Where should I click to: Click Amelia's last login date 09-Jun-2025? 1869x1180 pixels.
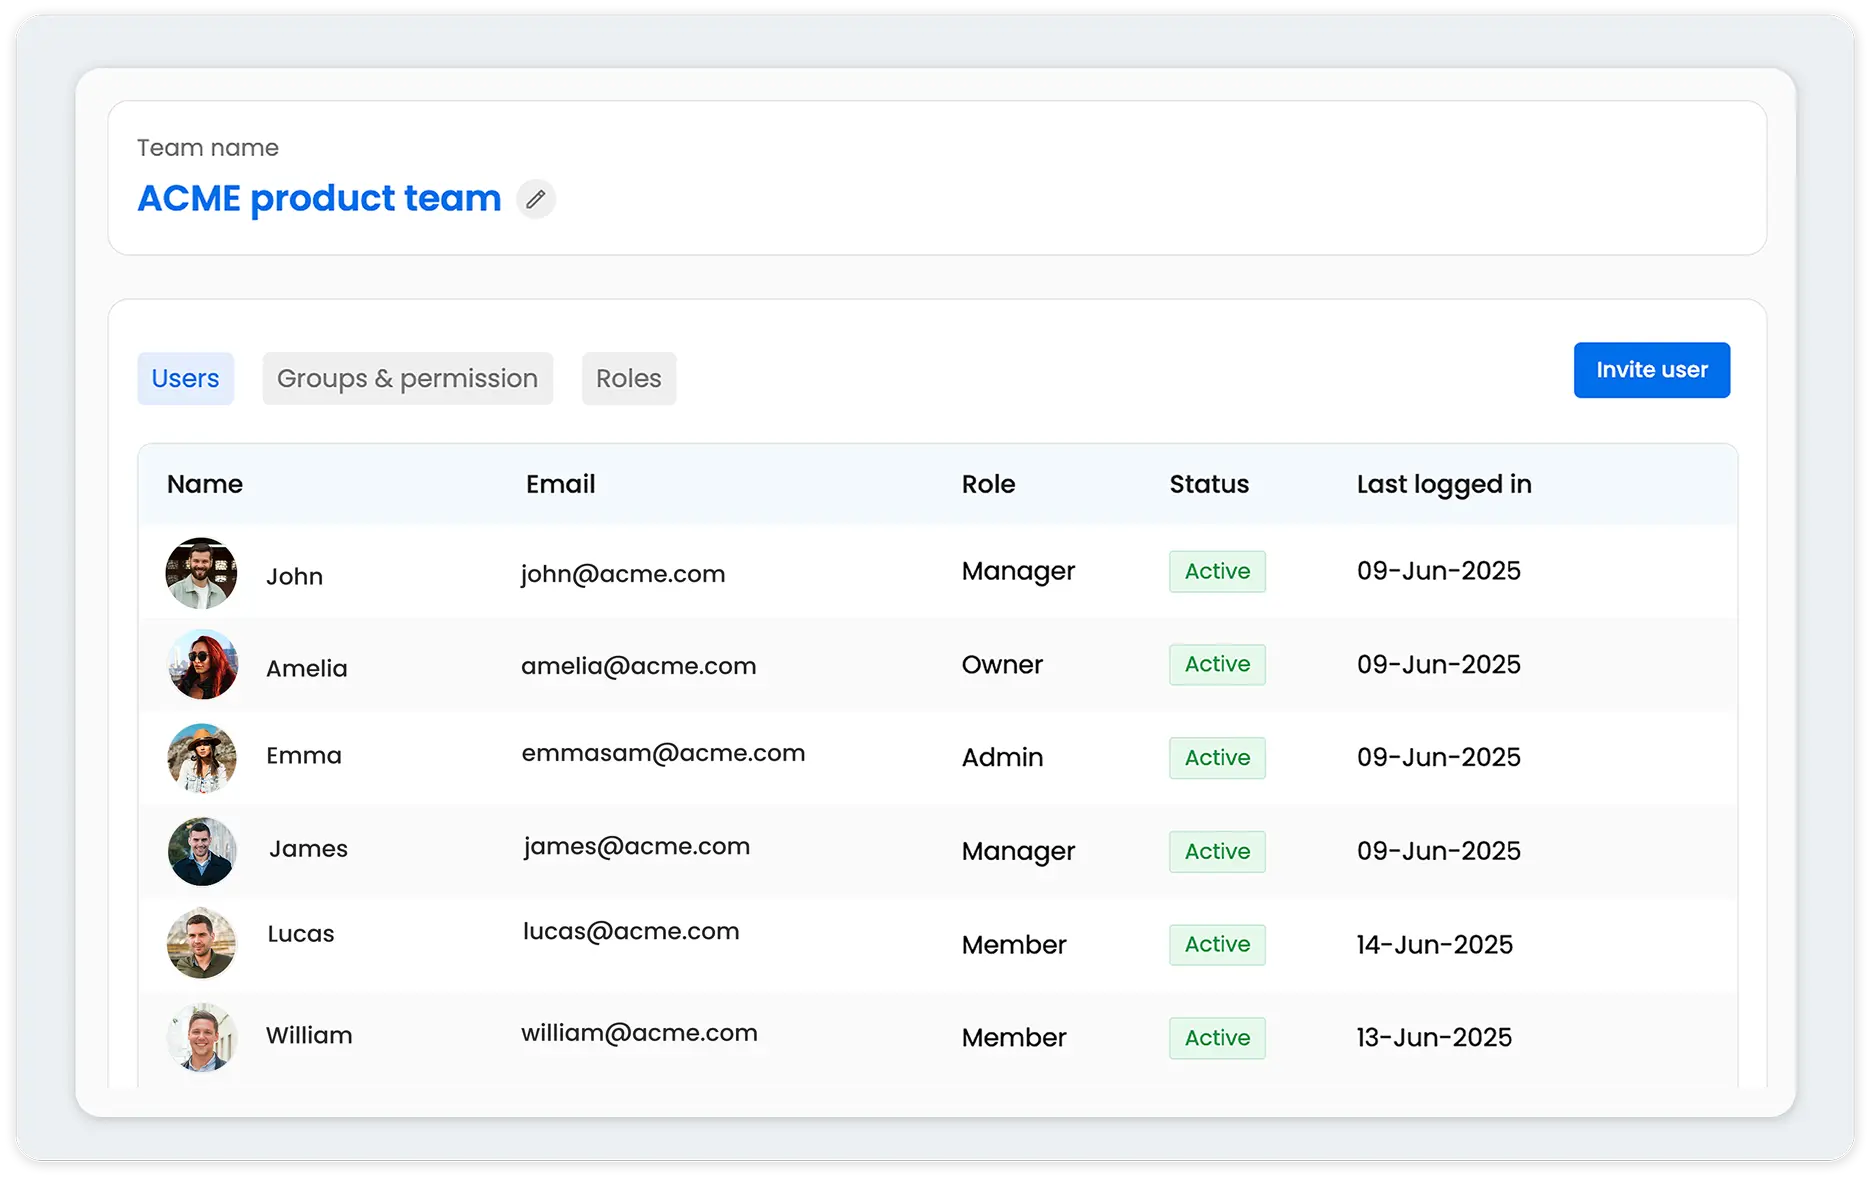pos(1439,664)
